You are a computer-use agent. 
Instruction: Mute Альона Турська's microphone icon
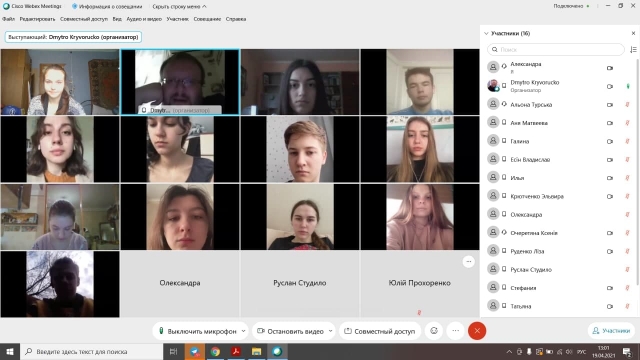click(627, 104)
